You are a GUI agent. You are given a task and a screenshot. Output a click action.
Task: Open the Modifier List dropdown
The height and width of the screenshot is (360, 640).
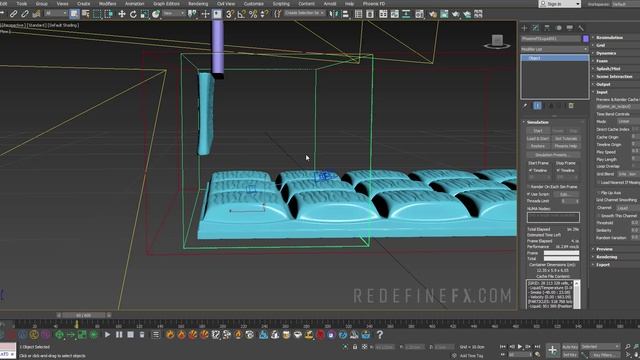pyautogui.click(x=554, y=49)
